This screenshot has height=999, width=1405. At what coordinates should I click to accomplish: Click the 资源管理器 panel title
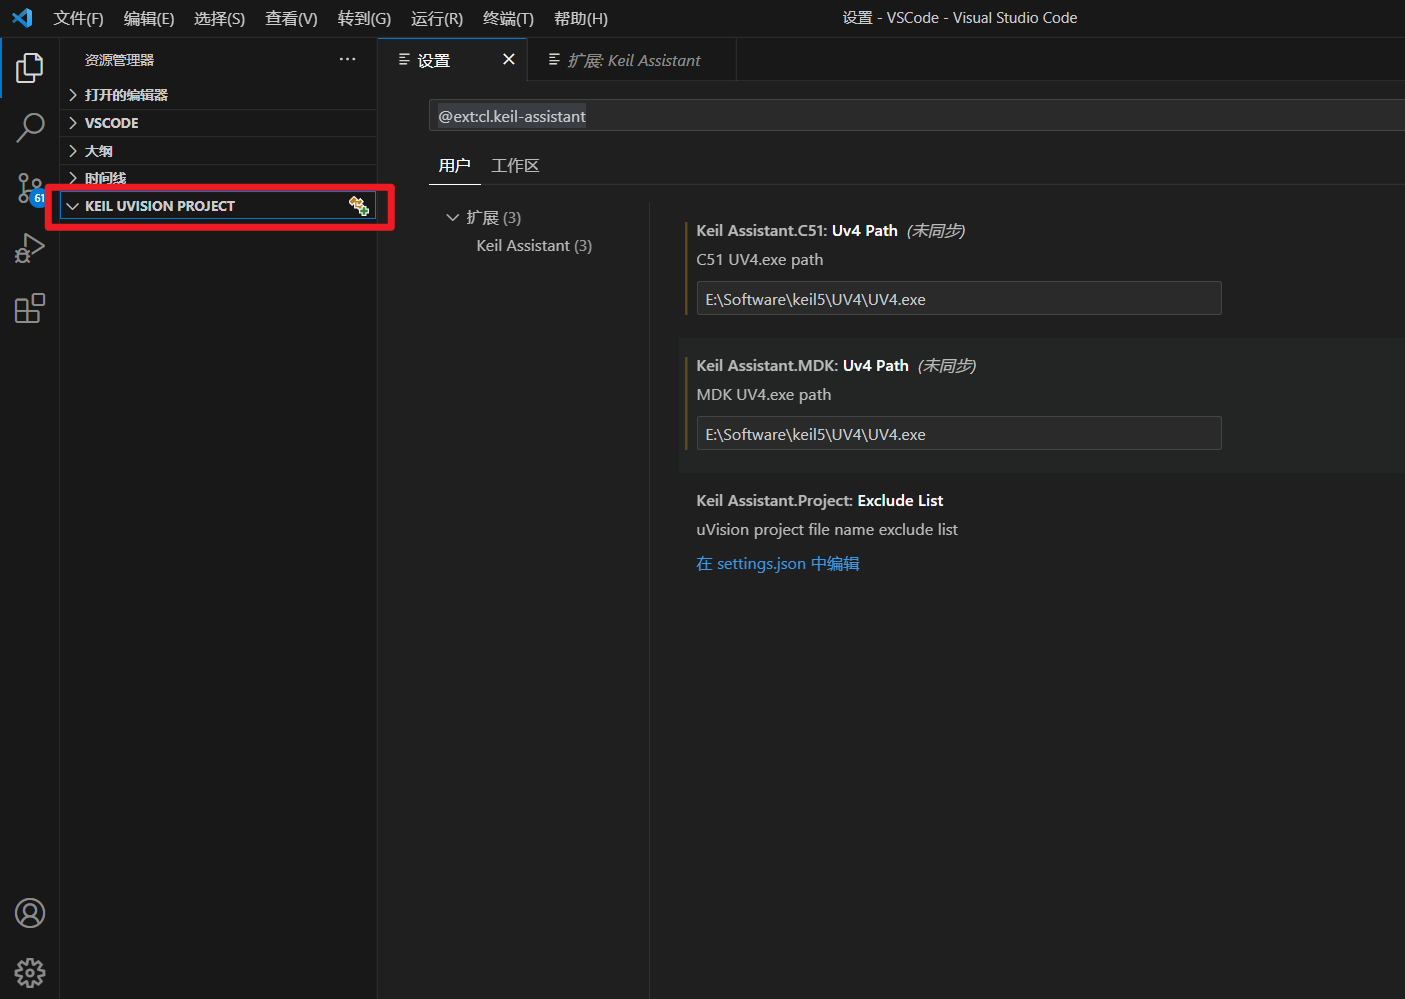120,60
